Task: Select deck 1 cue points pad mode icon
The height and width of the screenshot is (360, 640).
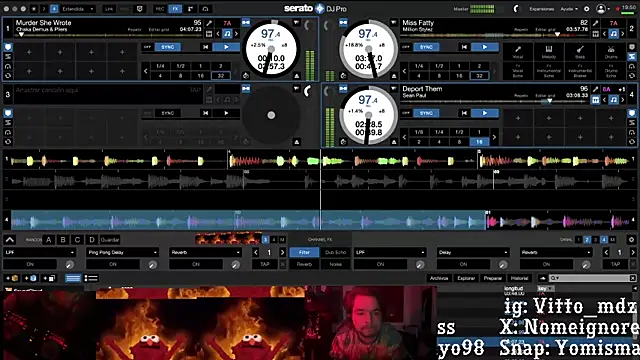Action: (8, 47)
